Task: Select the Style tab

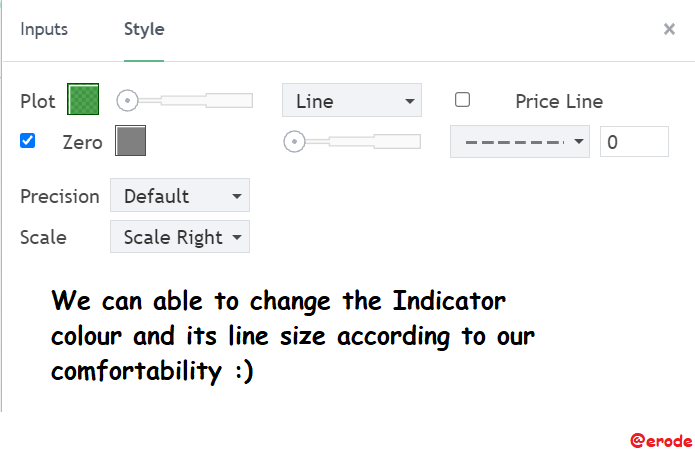Action: (144, 29)
